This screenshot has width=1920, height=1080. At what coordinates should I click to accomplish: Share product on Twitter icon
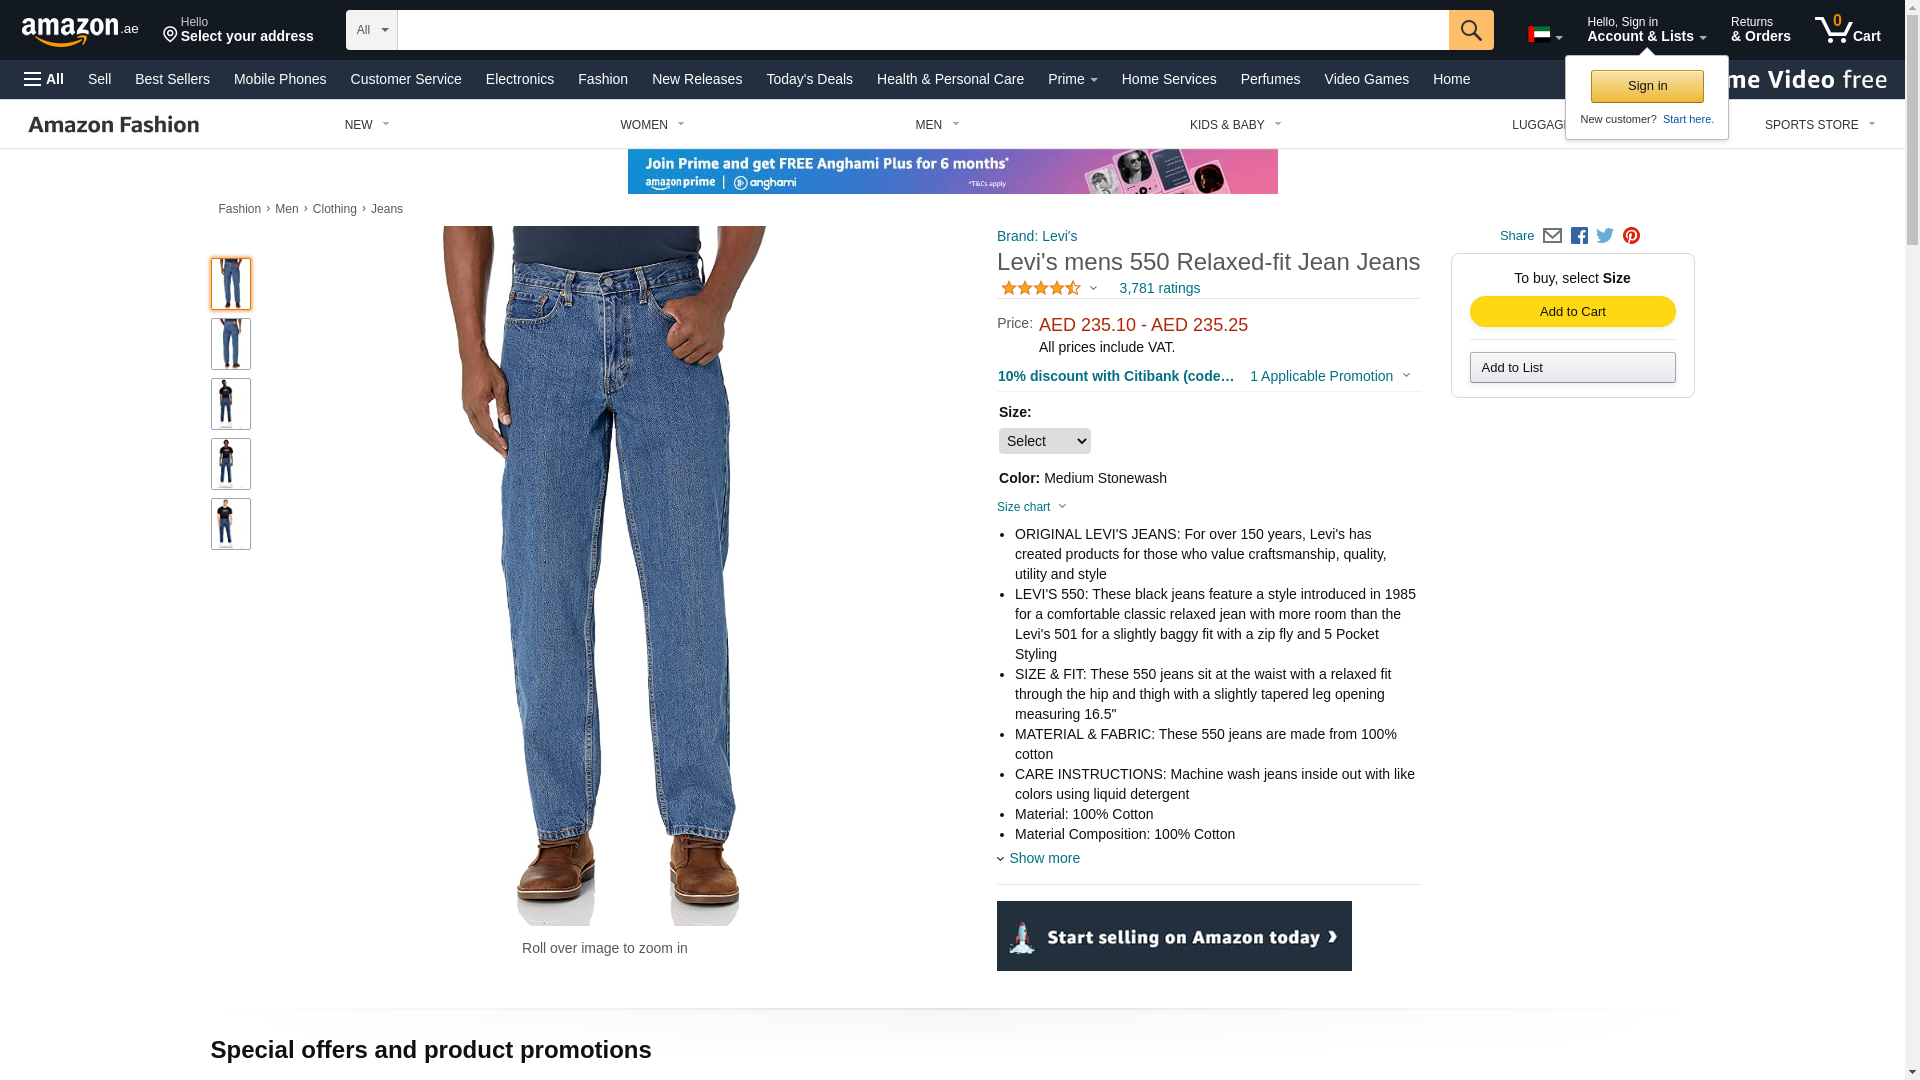(x=1605, y=236)
